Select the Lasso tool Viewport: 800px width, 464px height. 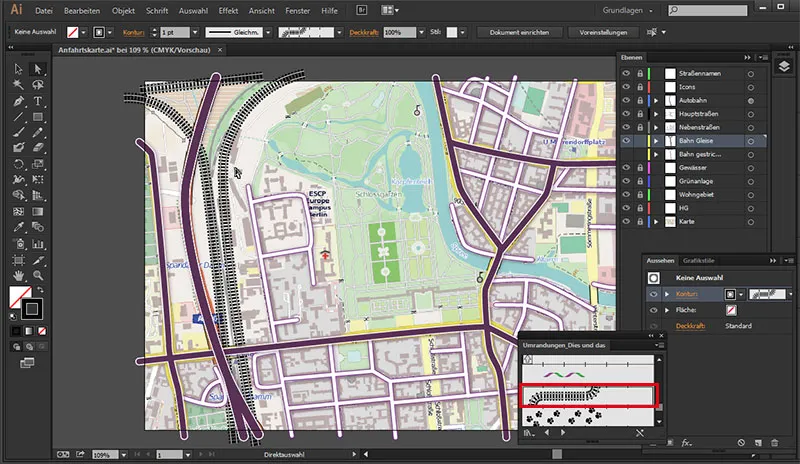pyautogui.click(x=37, y=85)
